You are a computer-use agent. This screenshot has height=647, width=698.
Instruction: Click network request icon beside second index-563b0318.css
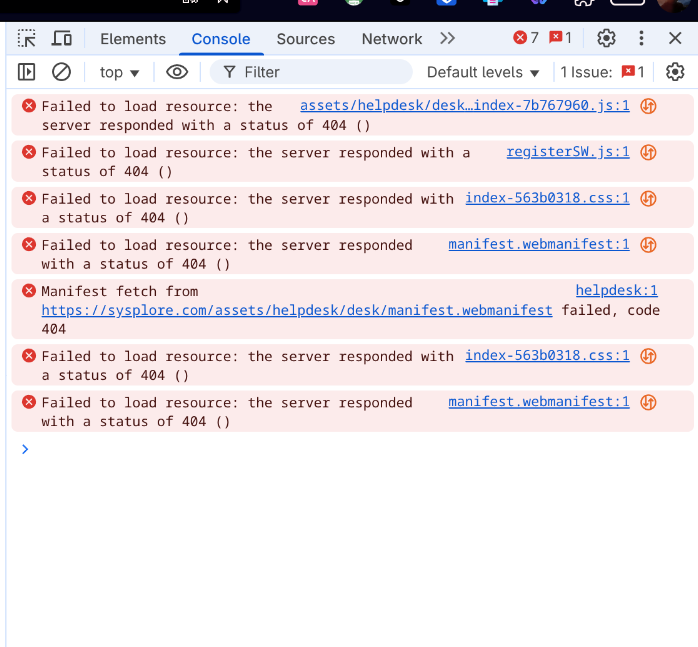click(648, 356)
